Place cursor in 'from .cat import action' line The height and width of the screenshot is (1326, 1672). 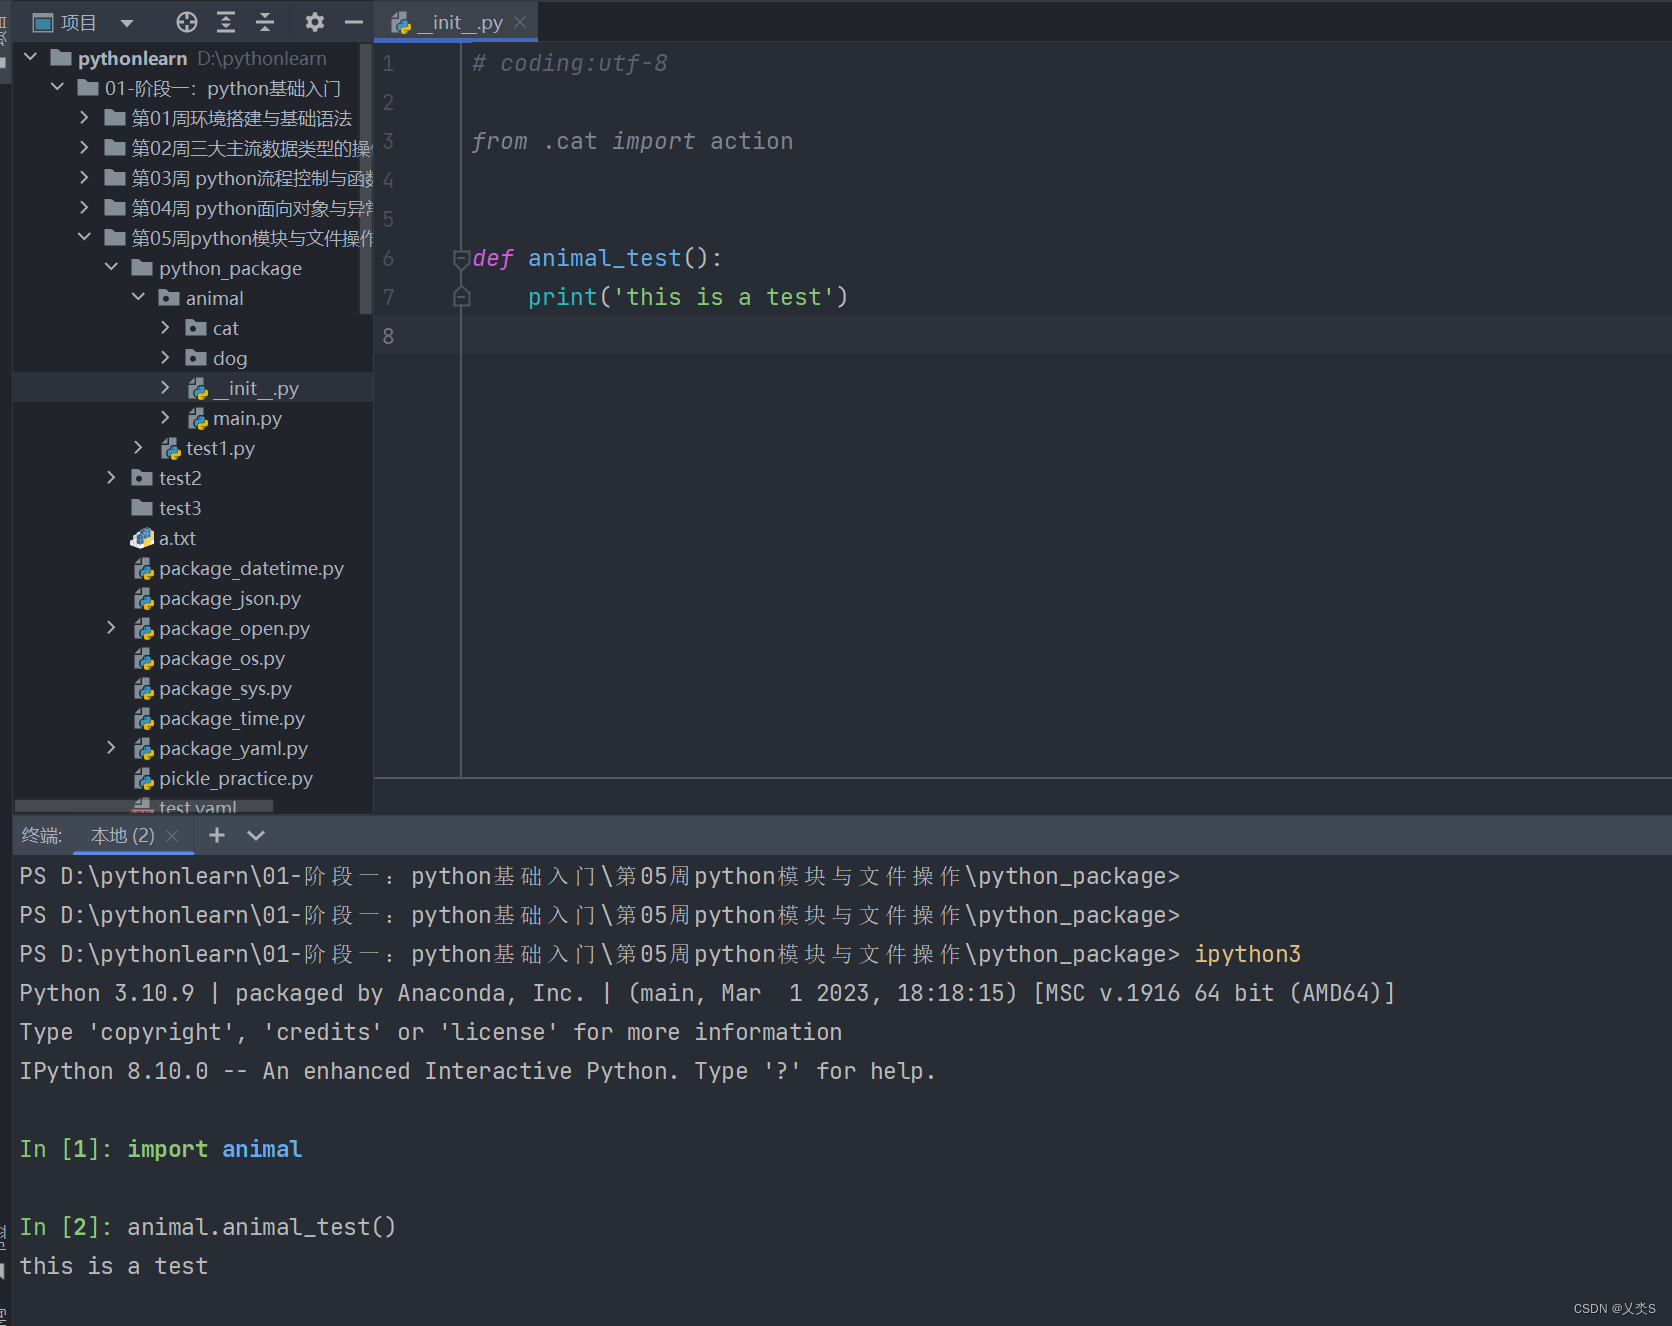[x=632, y=141]
